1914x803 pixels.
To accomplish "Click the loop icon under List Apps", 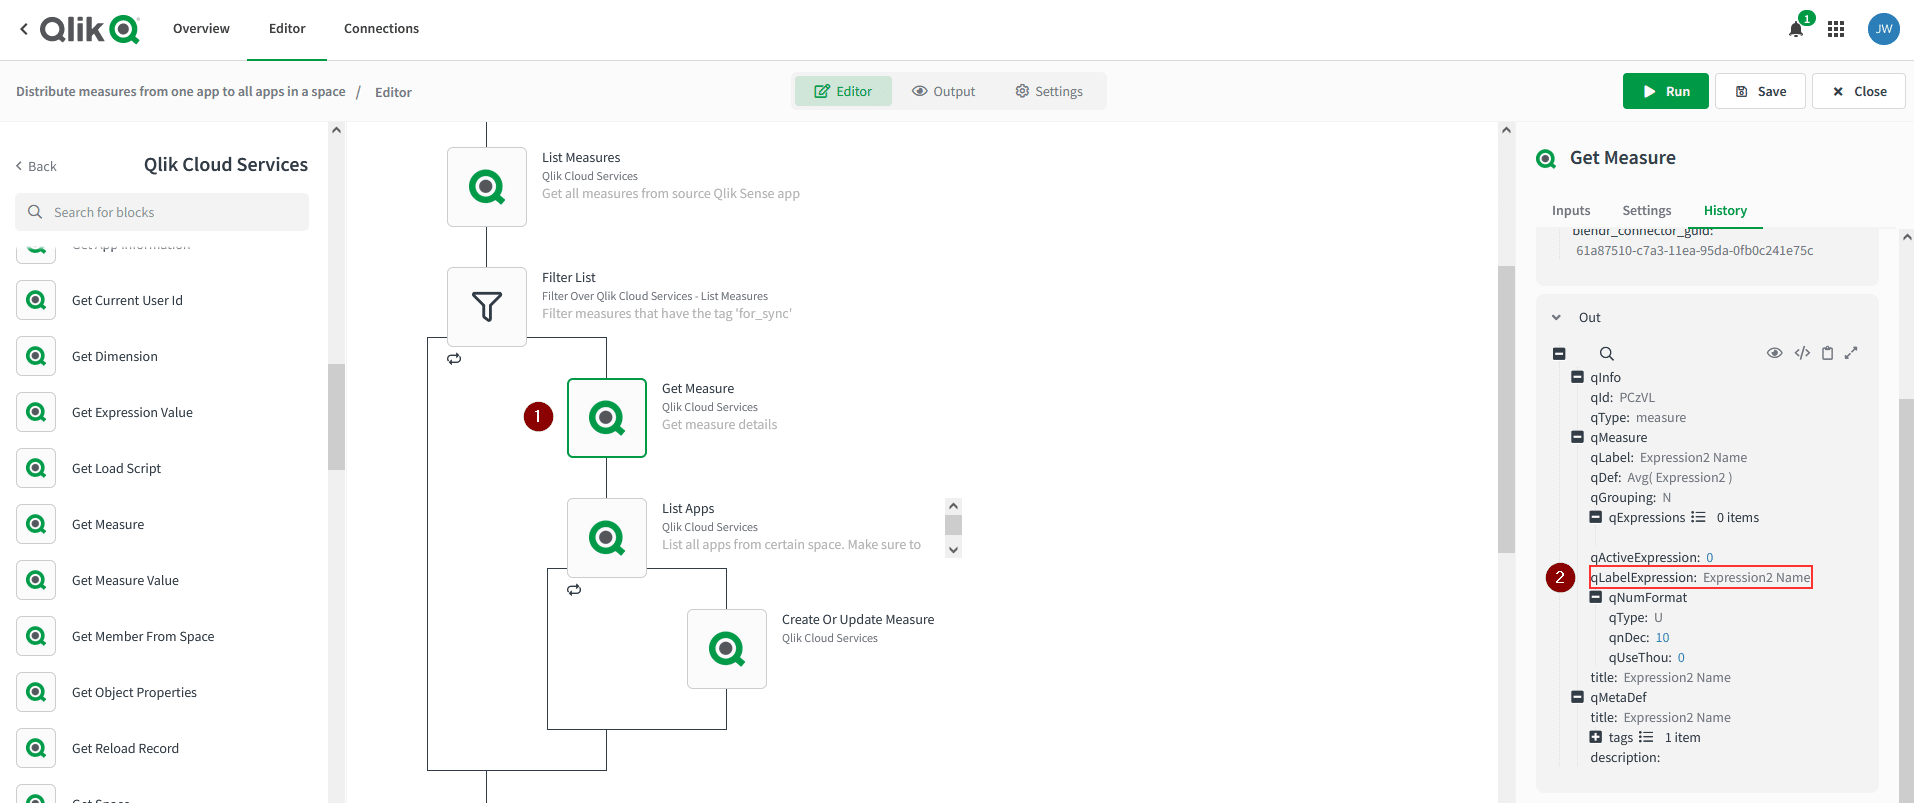I will (574, 589).
